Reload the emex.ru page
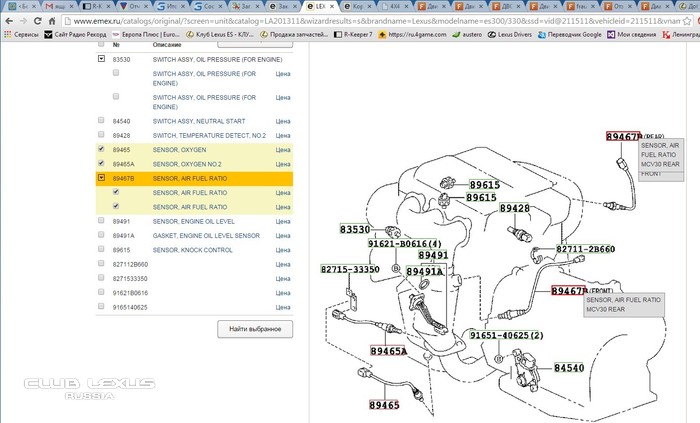This screenshot has height=423, width=700. [x=38, y=21]
